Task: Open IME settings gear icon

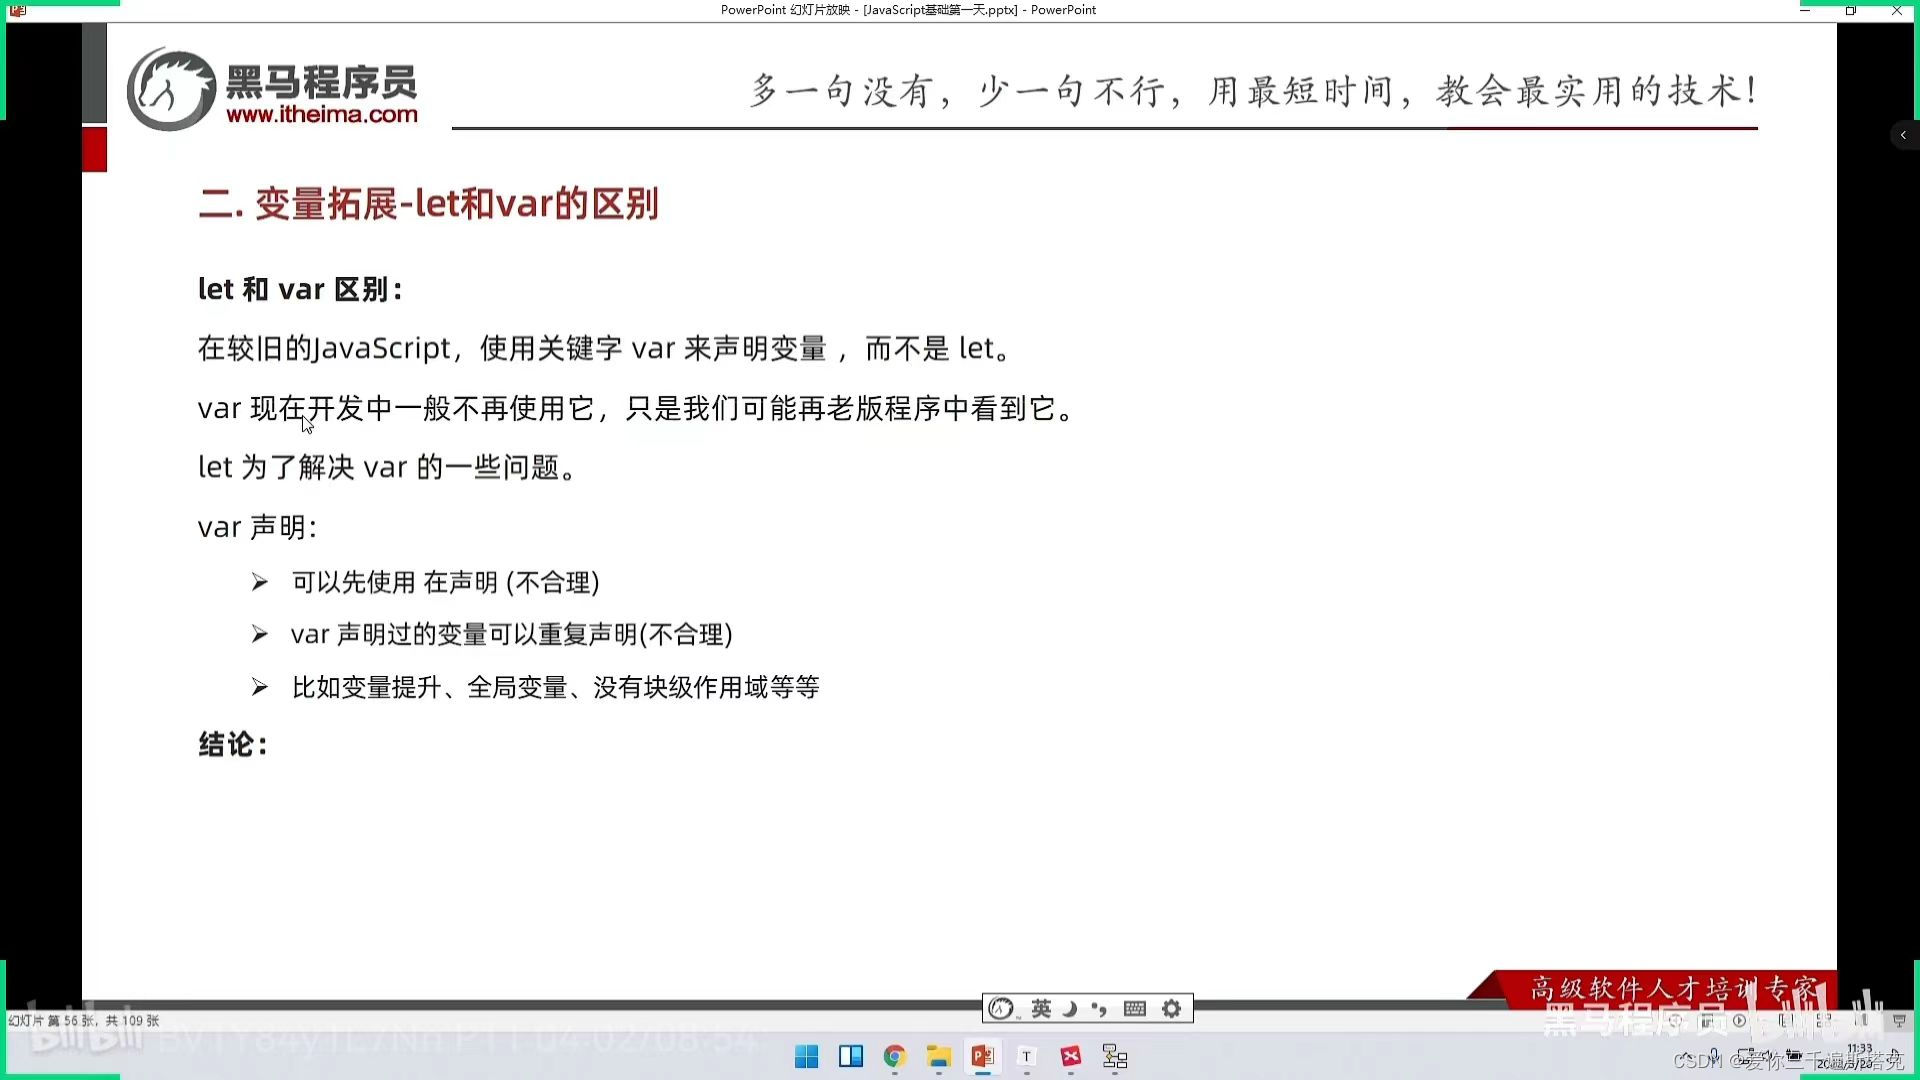Action: (1172, 1009)
